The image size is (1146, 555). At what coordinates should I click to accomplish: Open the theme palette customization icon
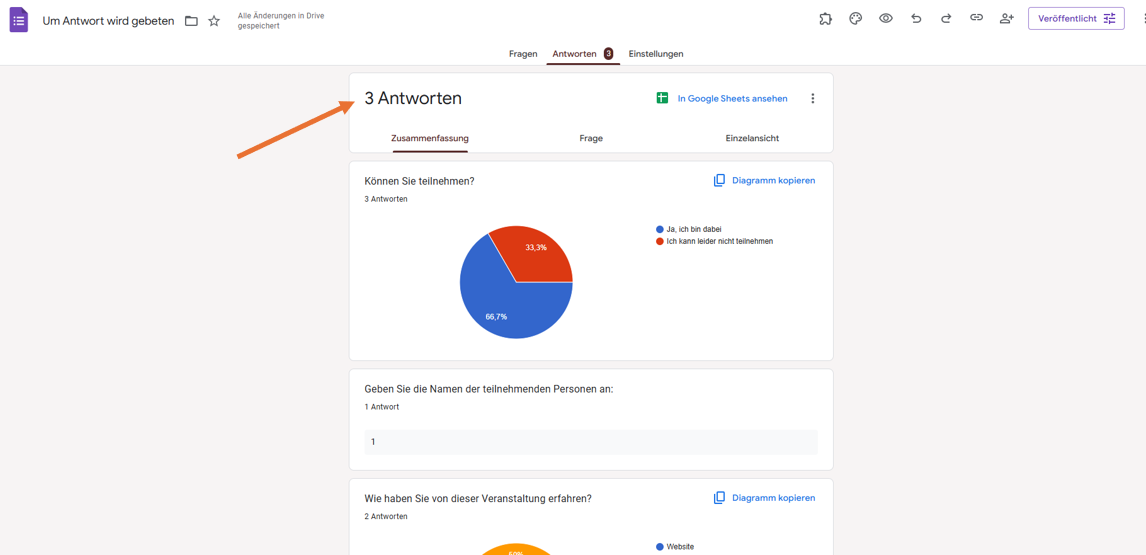(x=855, y=18)
